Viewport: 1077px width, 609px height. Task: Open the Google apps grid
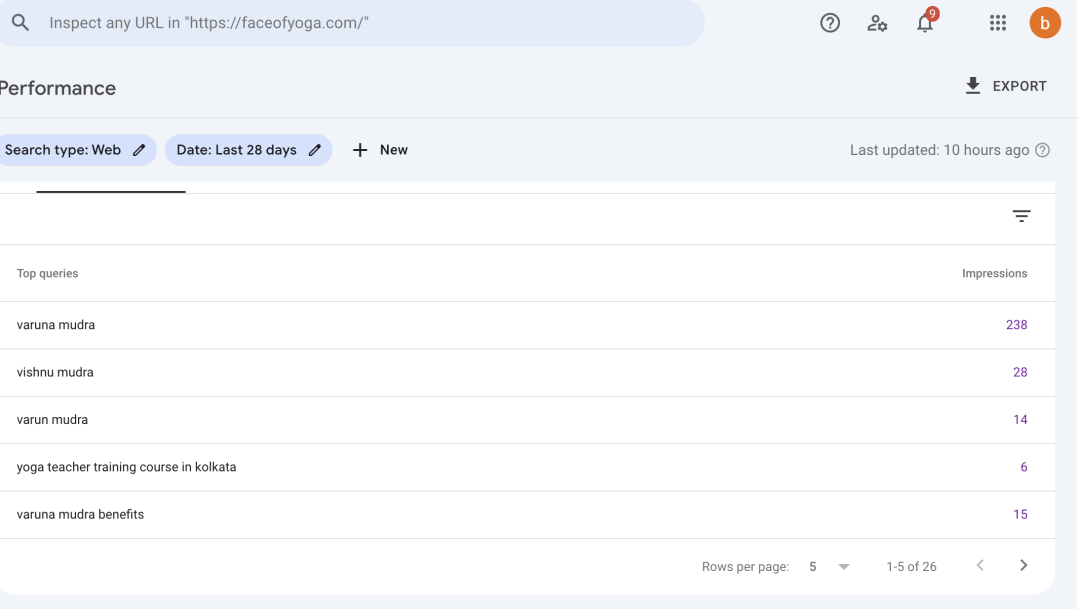(x=997, y=23)
